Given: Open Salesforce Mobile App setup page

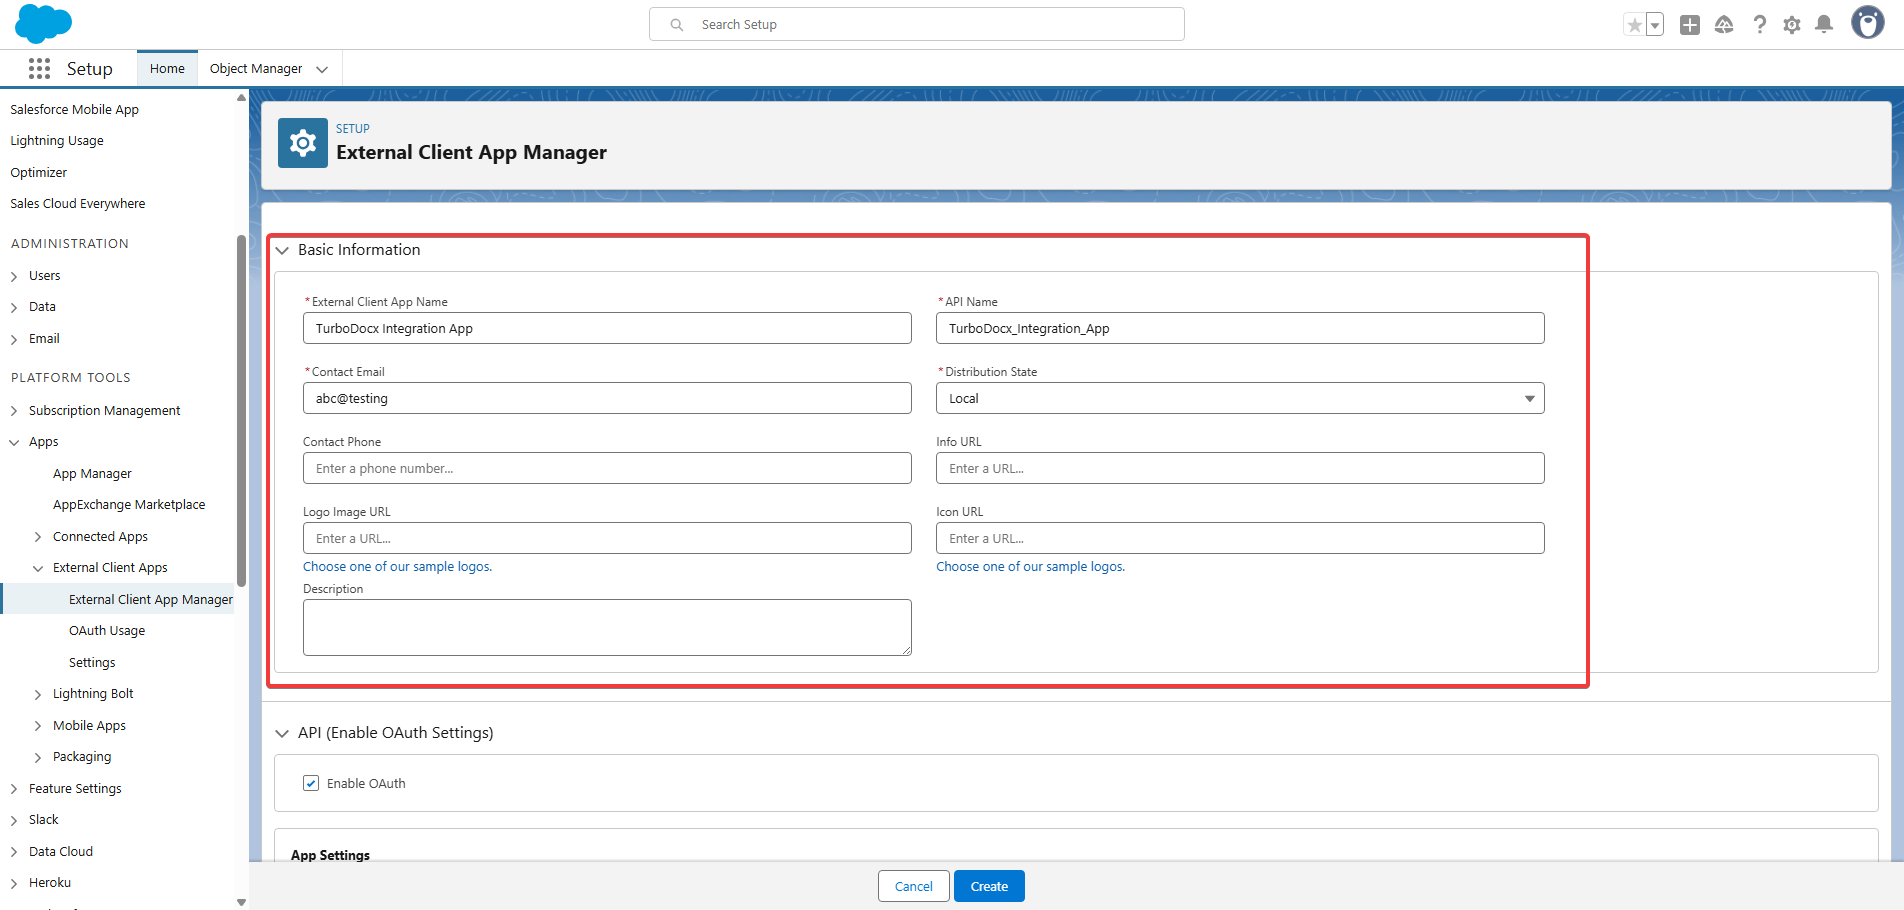Looking at the screenshot, I should pos(75,109).
